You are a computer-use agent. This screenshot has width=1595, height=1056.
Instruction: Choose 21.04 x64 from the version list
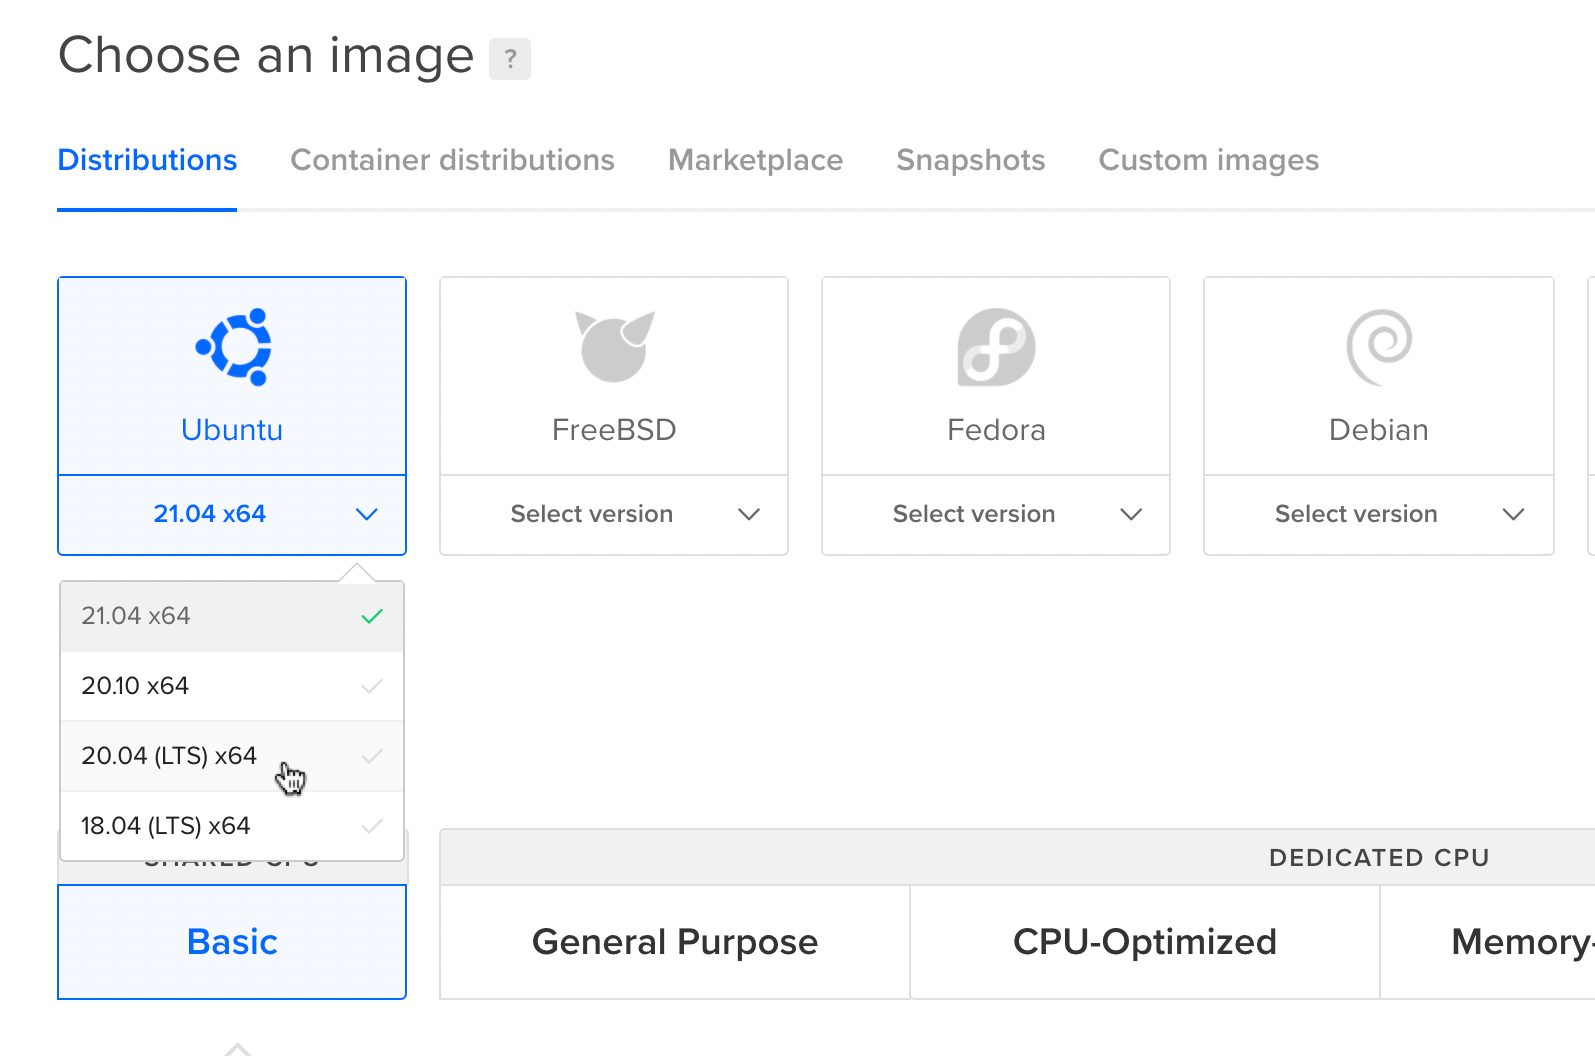point(232,616)
